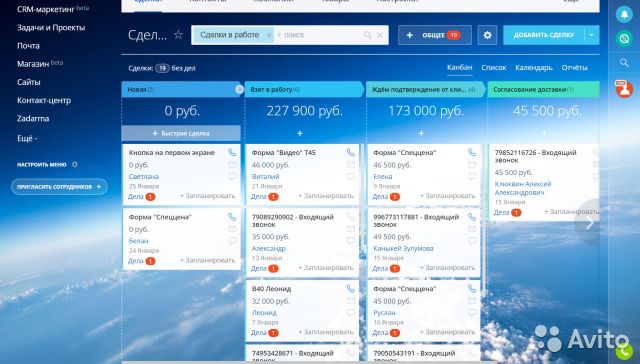
Task: Expand the Ещё menu in left sidebar
Action: click(x=27, y=139)
